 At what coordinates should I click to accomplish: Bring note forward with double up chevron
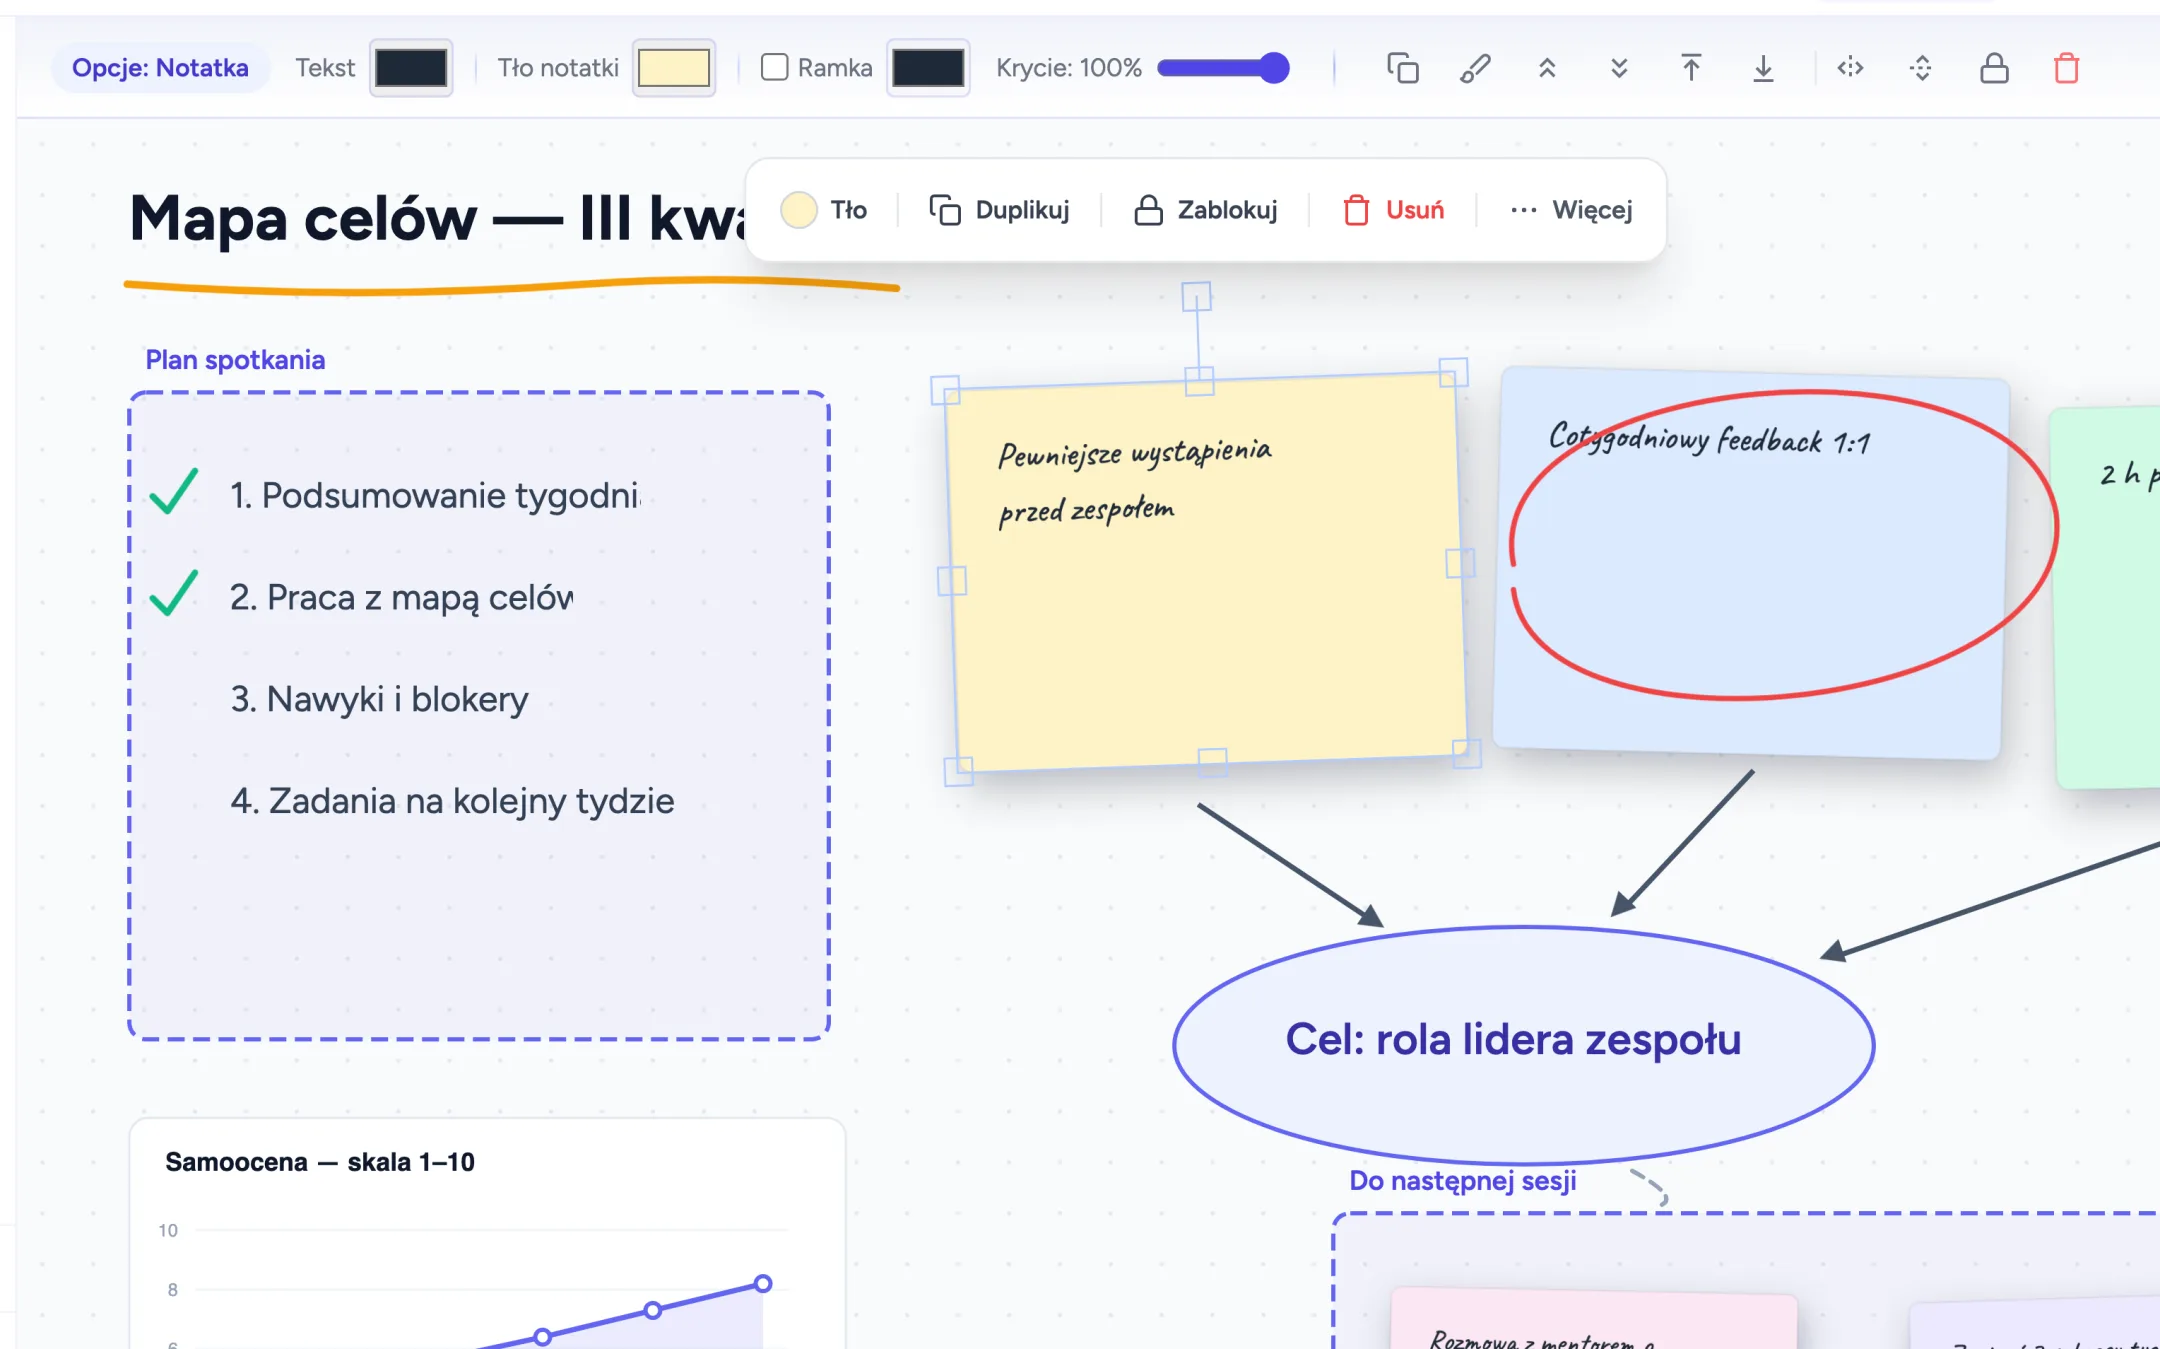1547,68
